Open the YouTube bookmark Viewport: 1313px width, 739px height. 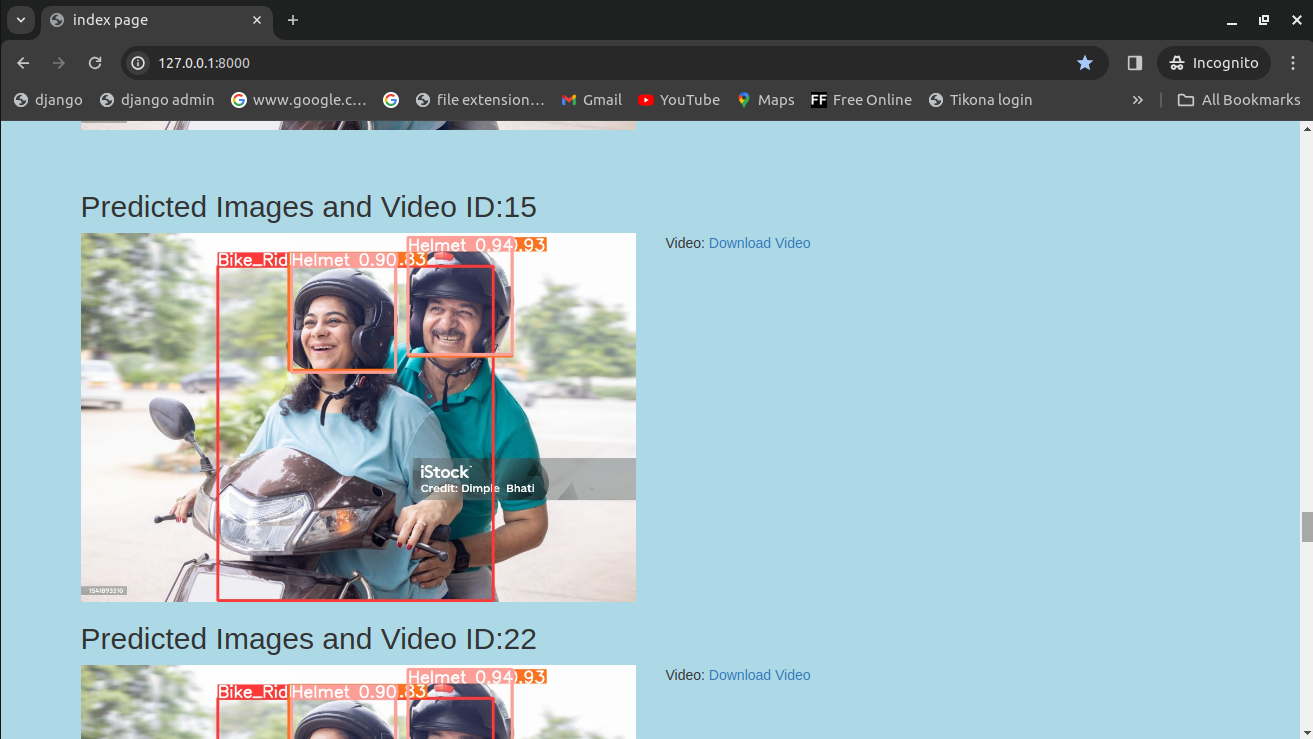pyautogui.click(x=679, y=100)
